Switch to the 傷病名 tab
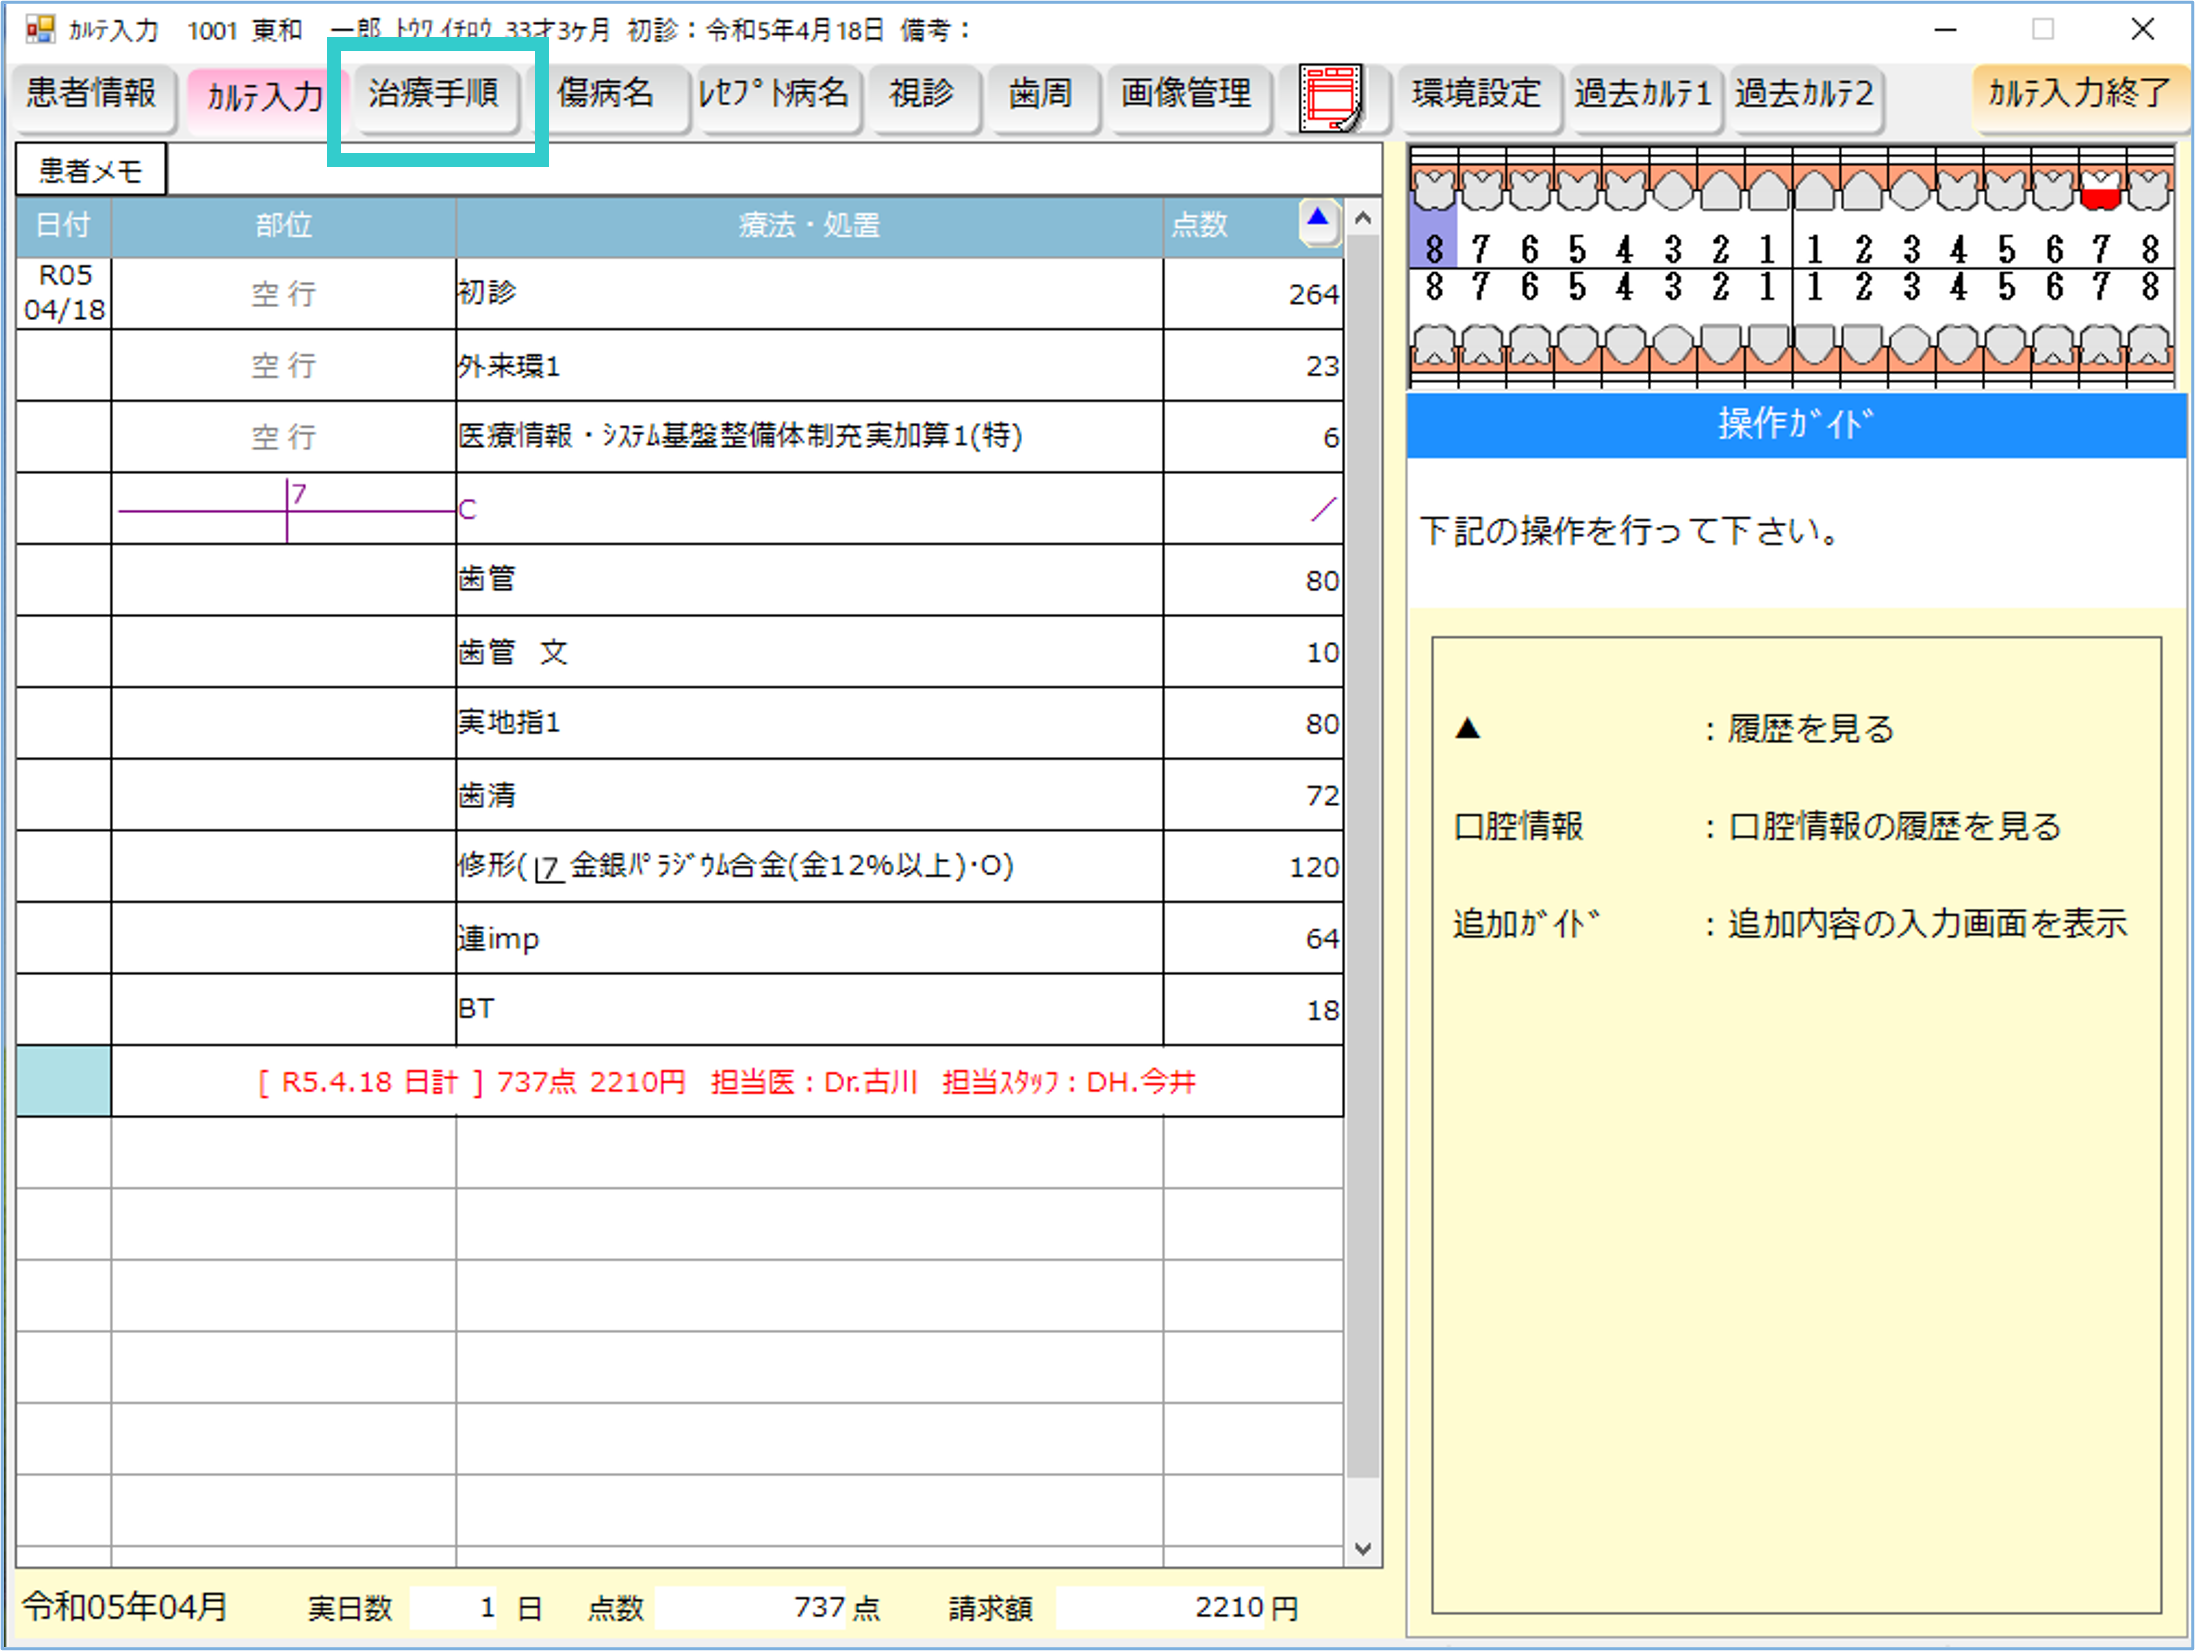Image resolution: width=2195 pixels, height=1651 pixels. [x=606, y=95]
